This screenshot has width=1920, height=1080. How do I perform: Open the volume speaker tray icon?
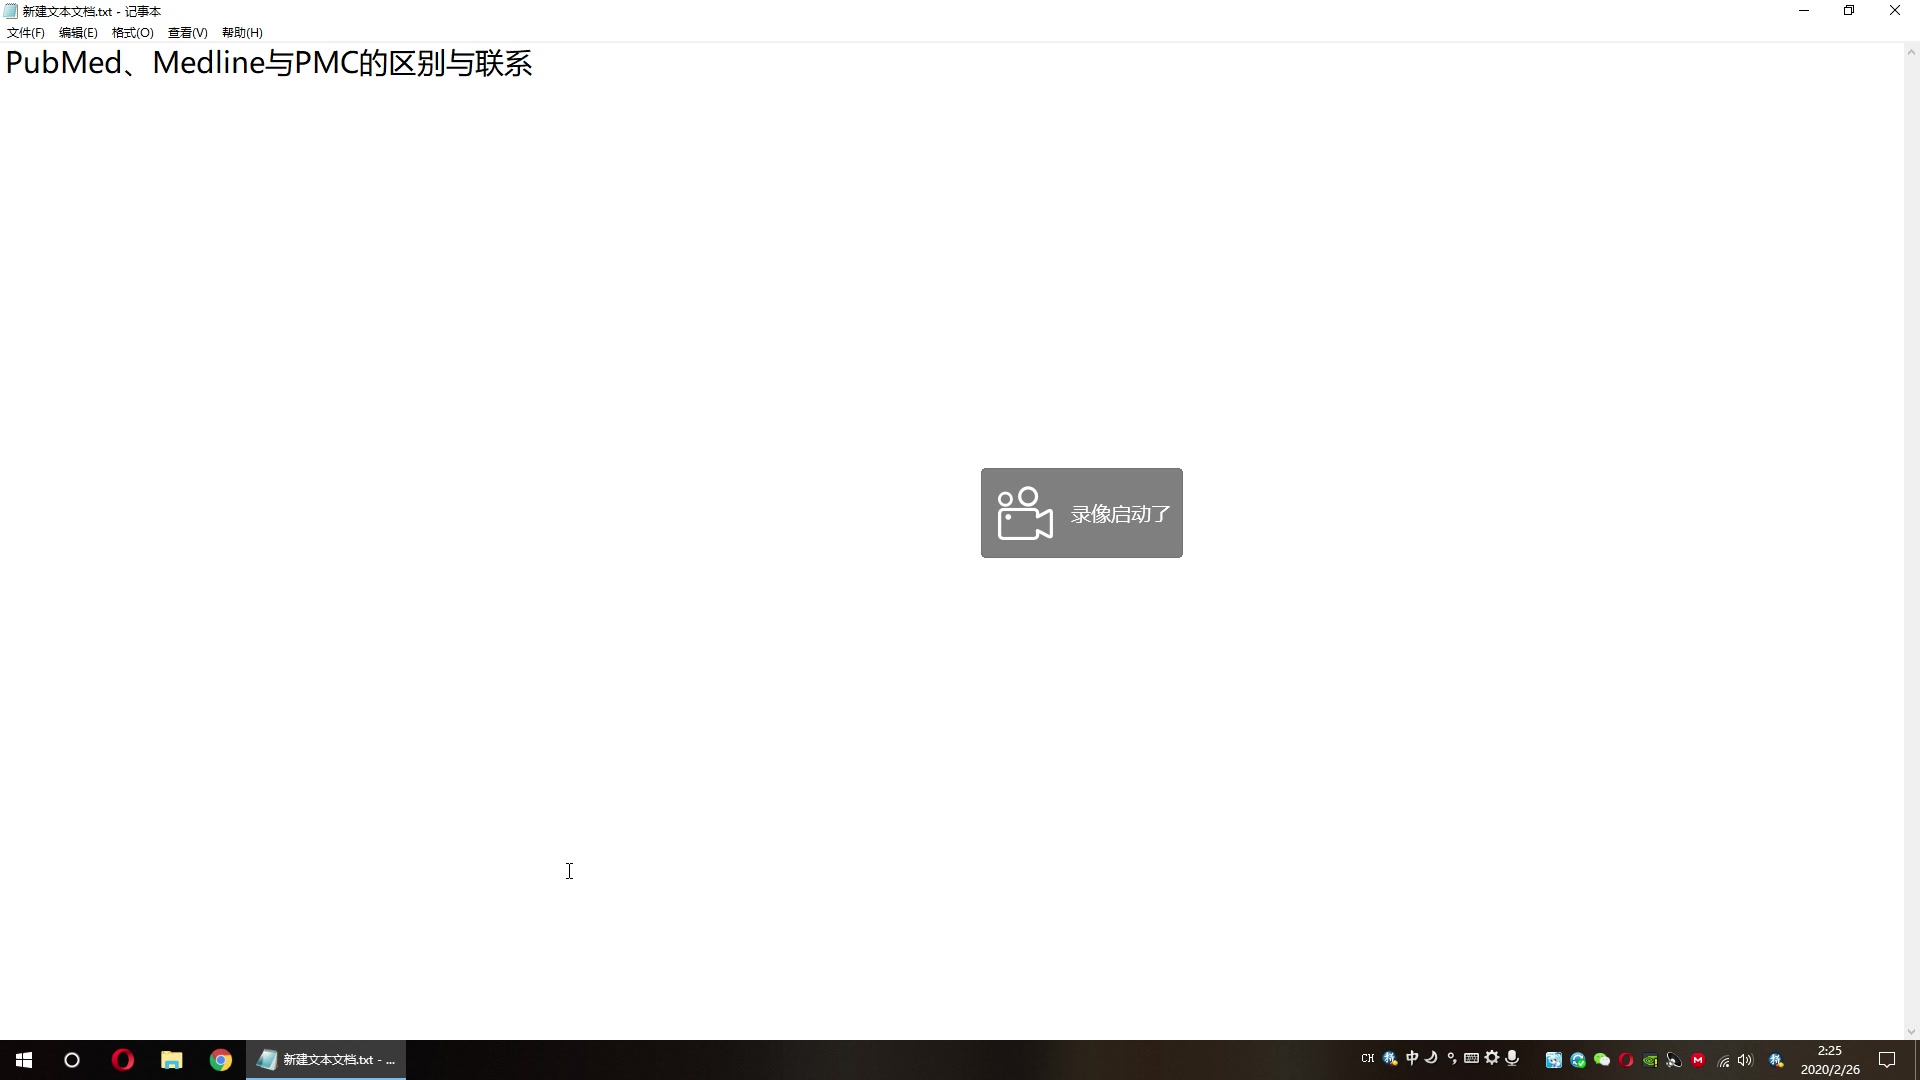click(x=1746, y=1060)
